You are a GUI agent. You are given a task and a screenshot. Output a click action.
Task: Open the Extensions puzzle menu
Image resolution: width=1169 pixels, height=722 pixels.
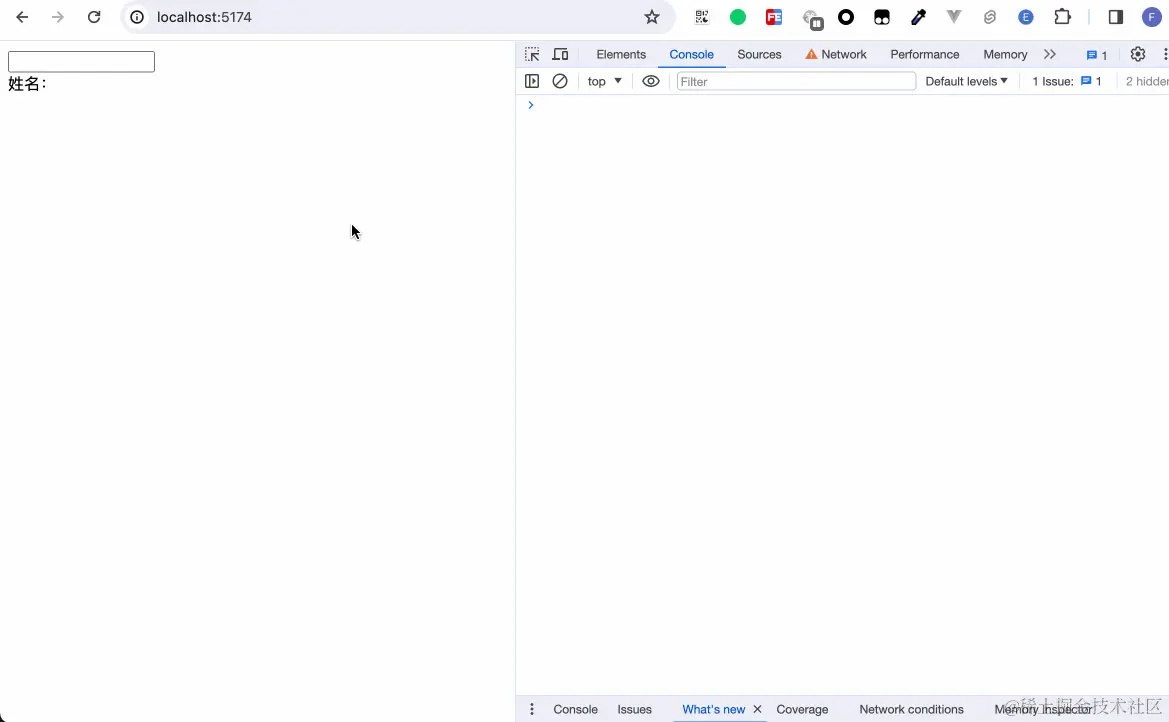coord(1062,17)
